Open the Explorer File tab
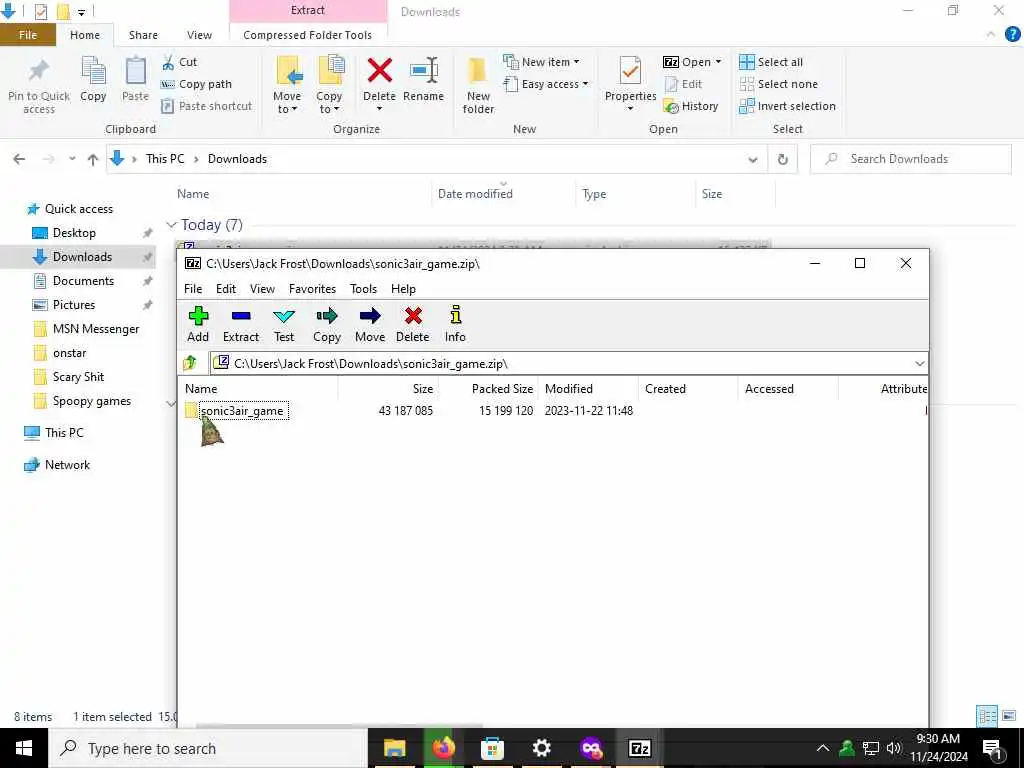The width and height of the screenshot is (1024, 768). pos(27,35)
